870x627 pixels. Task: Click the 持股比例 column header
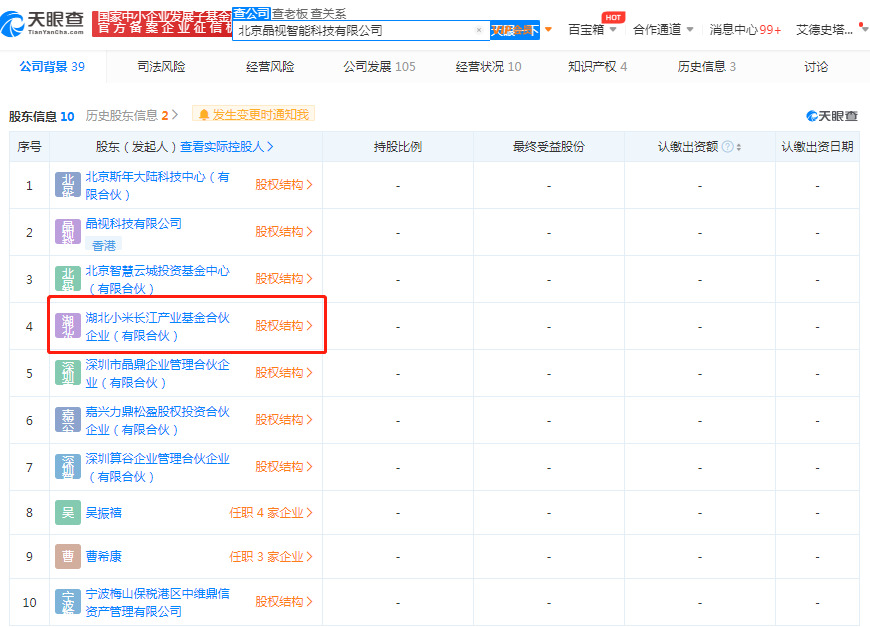tap(398, 146)
